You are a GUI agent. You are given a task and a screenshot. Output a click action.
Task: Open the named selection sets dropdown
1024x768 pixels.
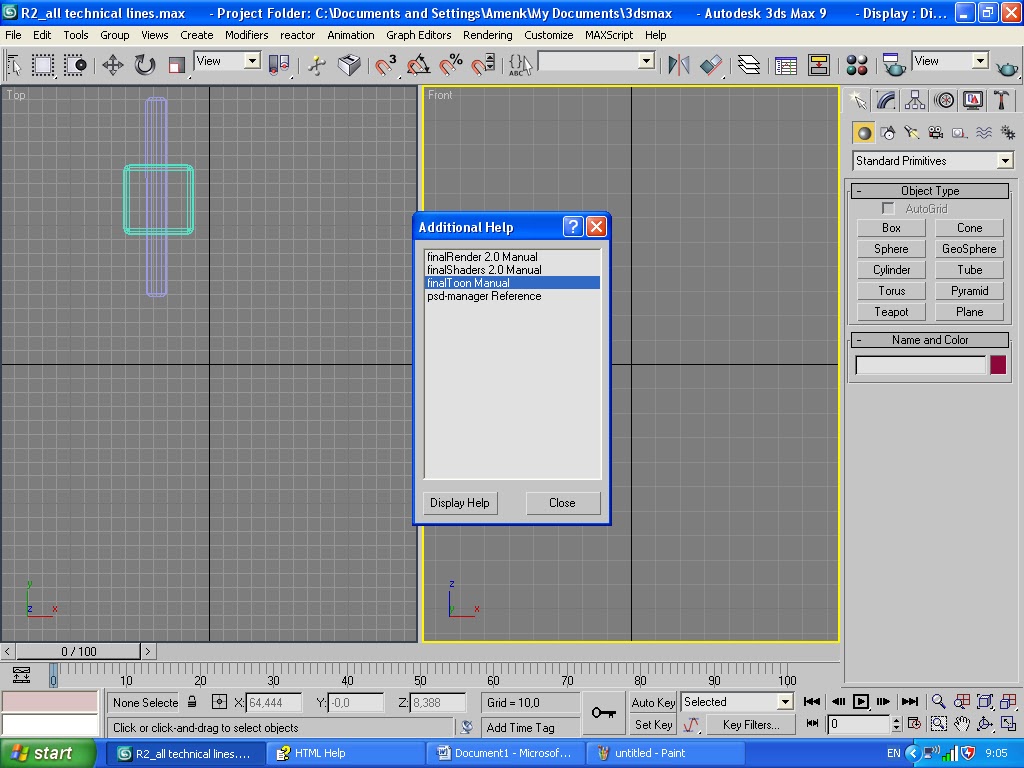click(x=596, y=61)
